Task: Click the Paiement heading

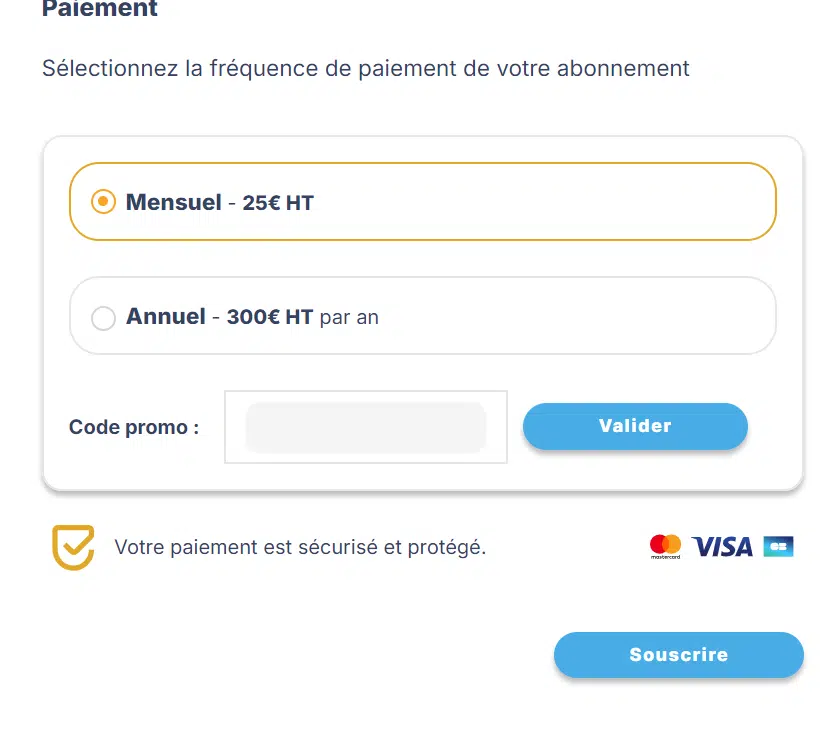Action: [100, 8]
